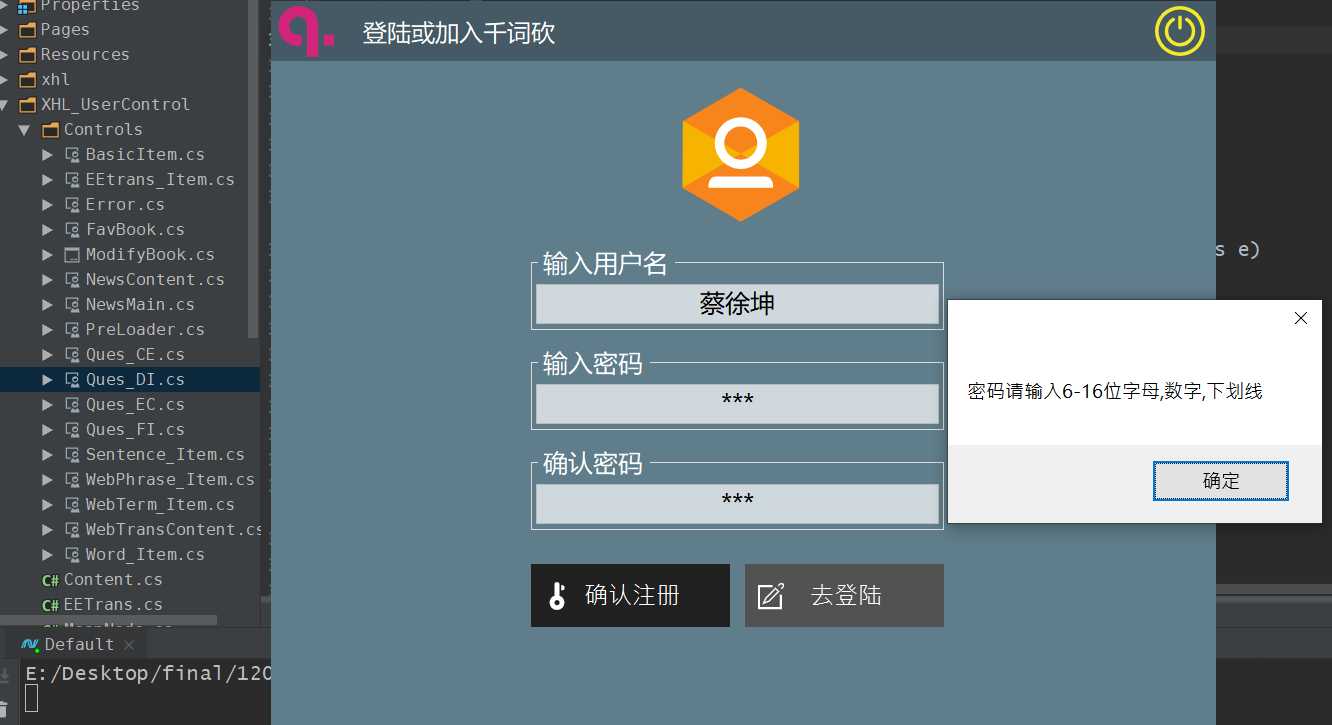Select the Pages folder icon
The image size is (1332, 725).
tap(28, 29)
